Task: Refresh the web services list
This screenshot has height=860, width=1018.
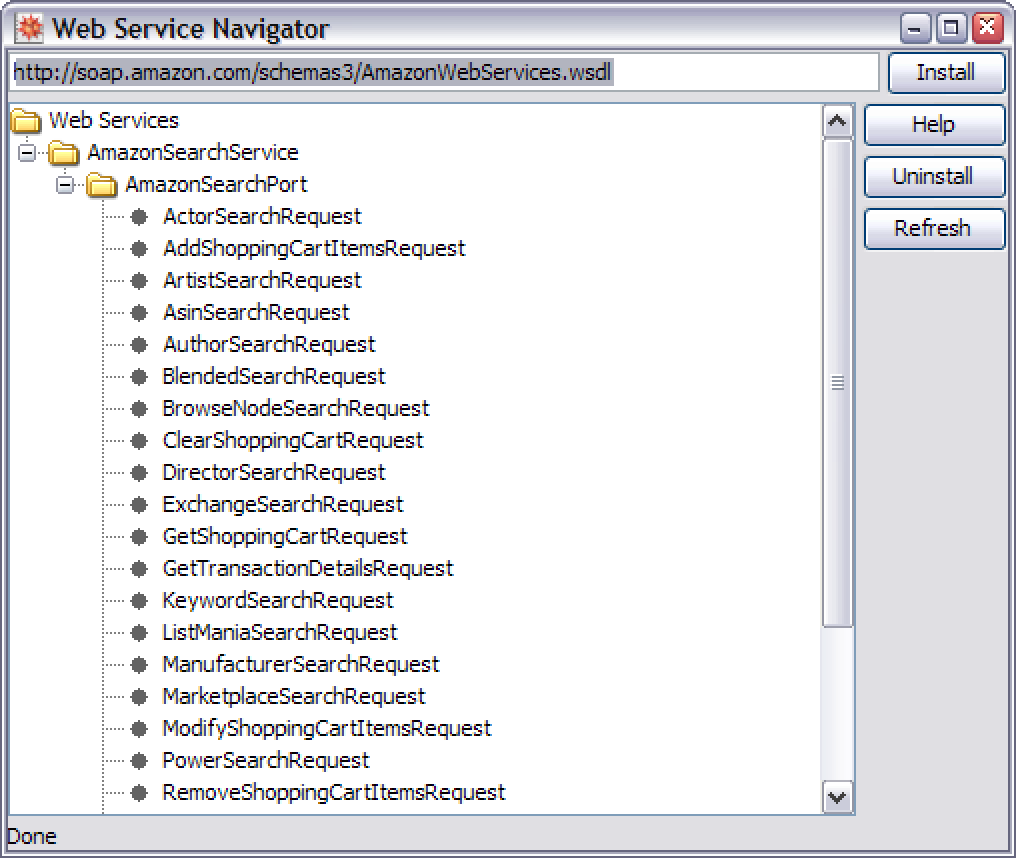Action: point(934,228)
